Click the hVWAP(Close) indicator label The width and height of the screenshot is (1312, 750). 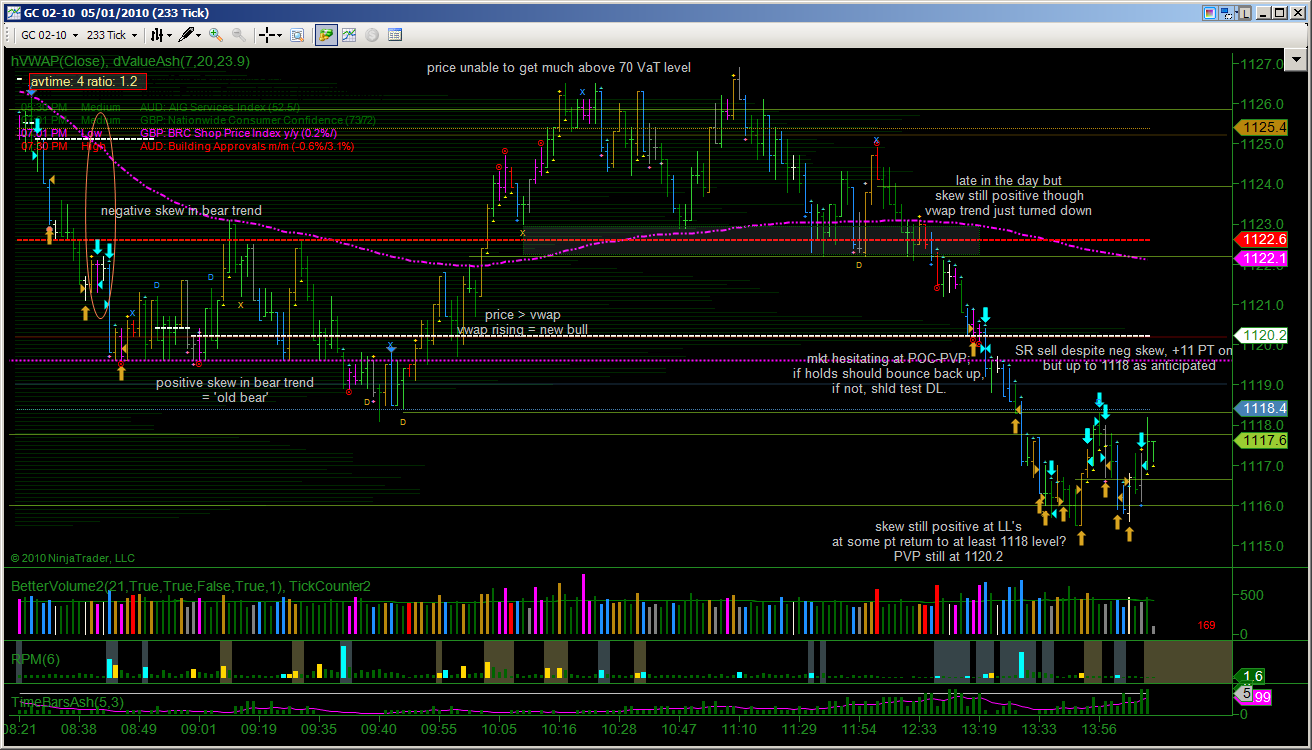(59, 61)
